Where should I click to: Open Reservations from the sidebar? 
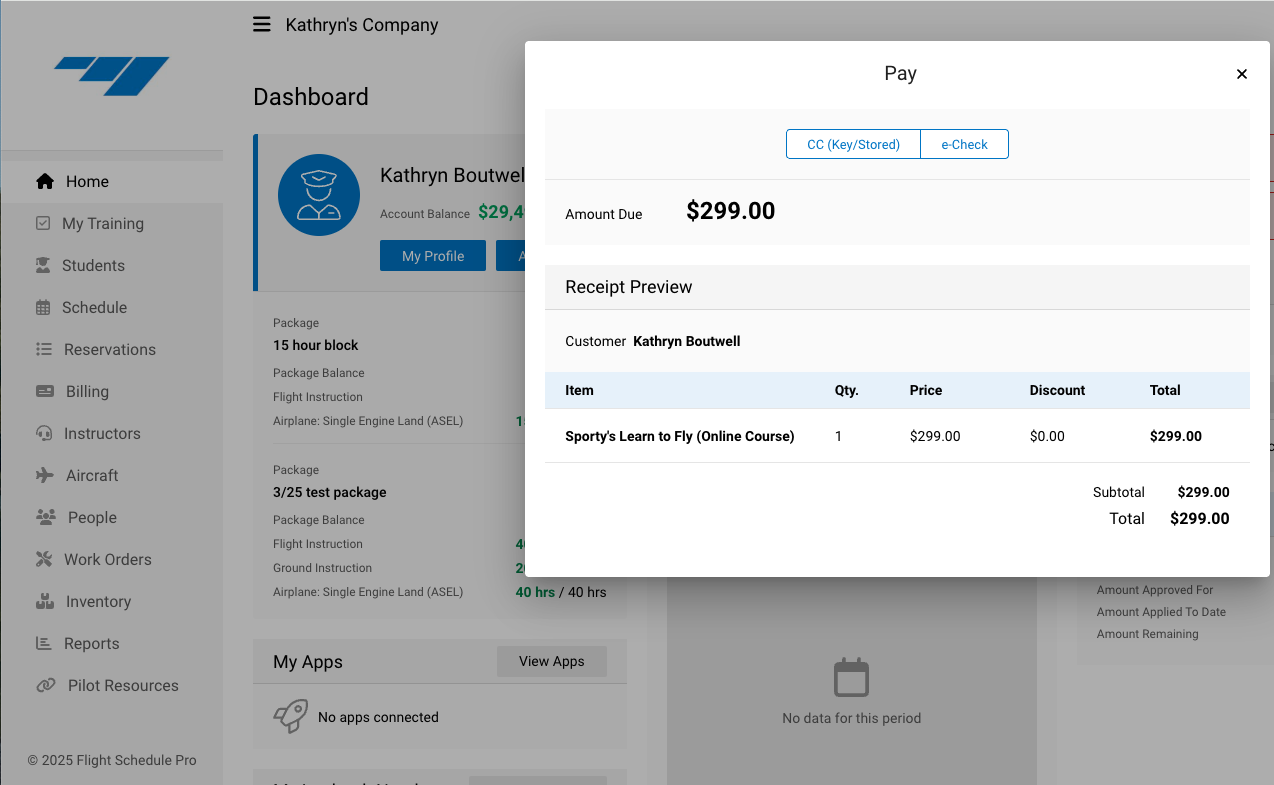click(x=112, y=349)
